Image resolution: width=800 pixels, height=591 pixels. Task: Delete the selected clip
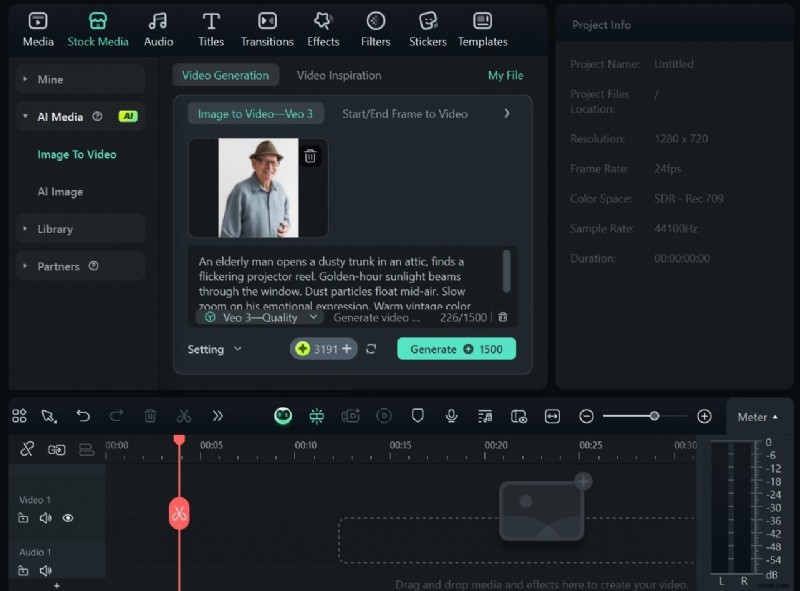pos(150,416)
